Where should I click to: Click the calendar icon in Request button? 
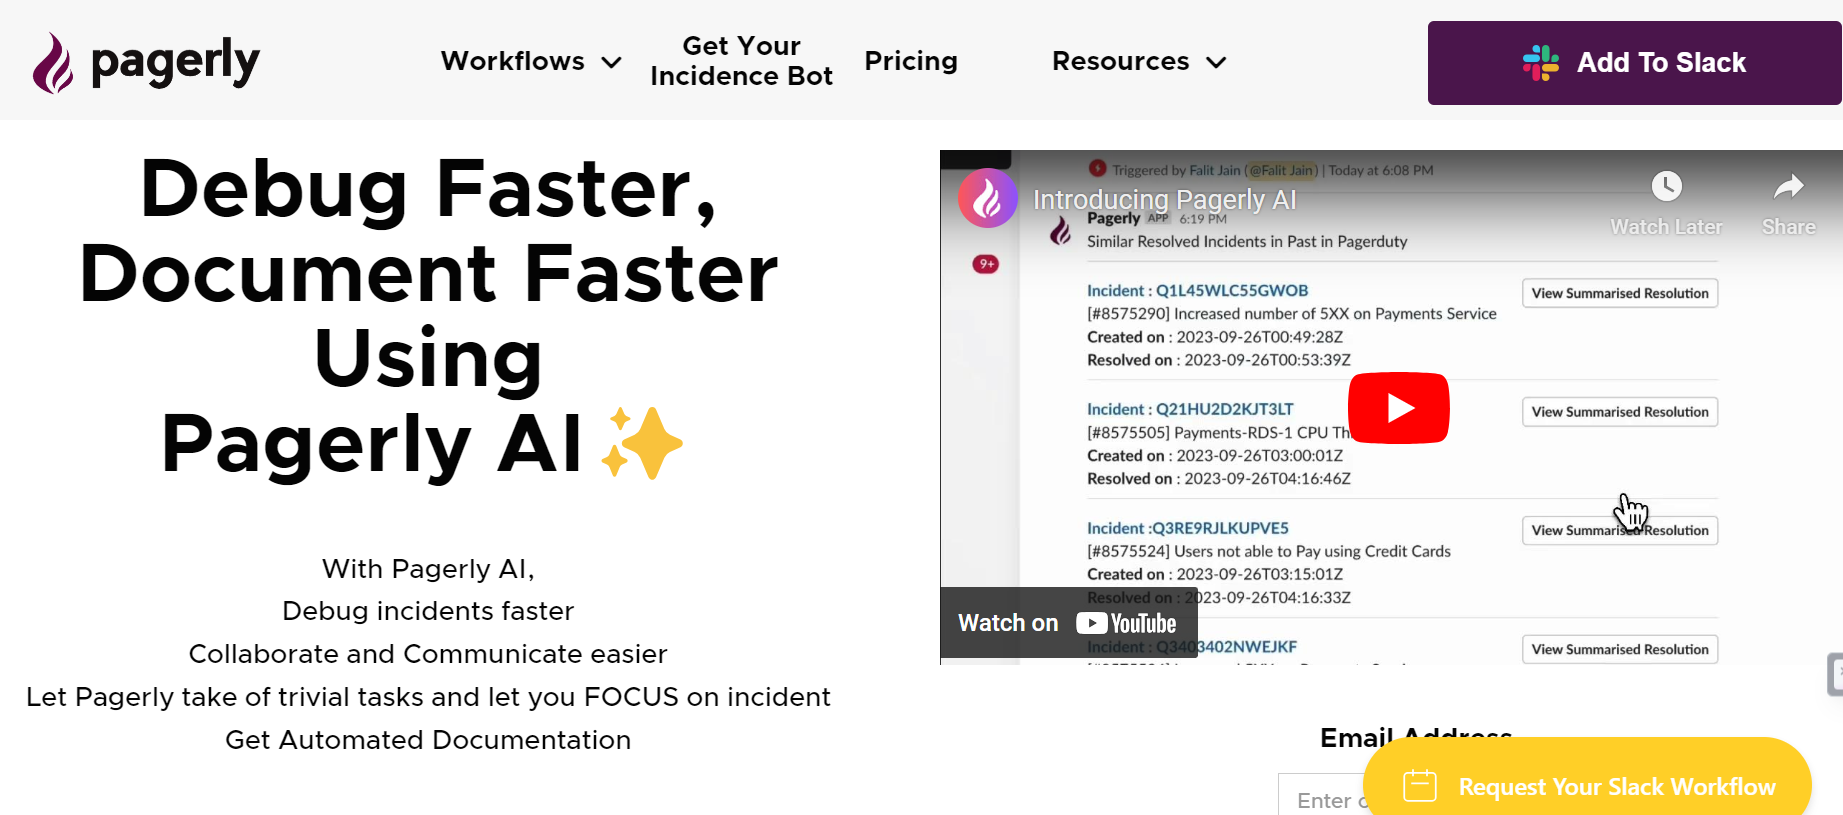coord(1419,786)
